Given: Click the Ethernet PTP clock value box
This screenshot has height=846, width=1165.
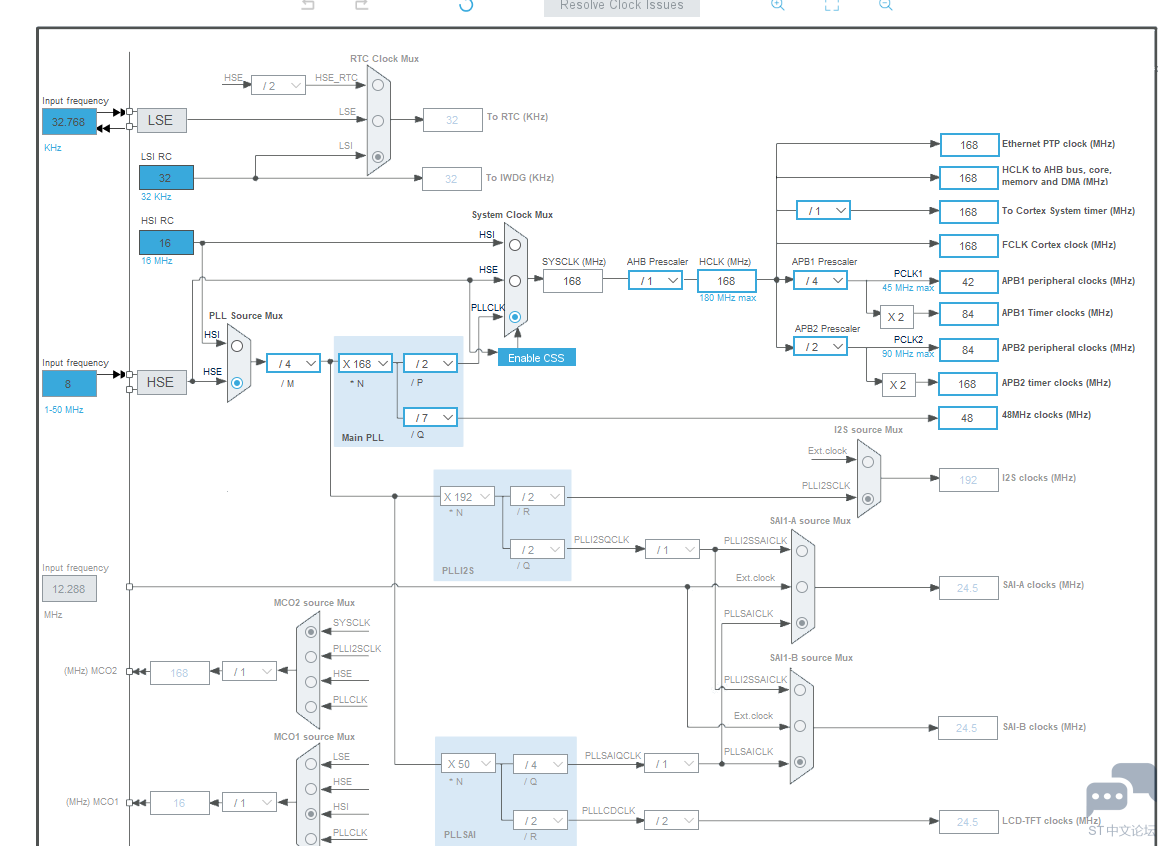Looking at the screenshot, I should [969, 145].
